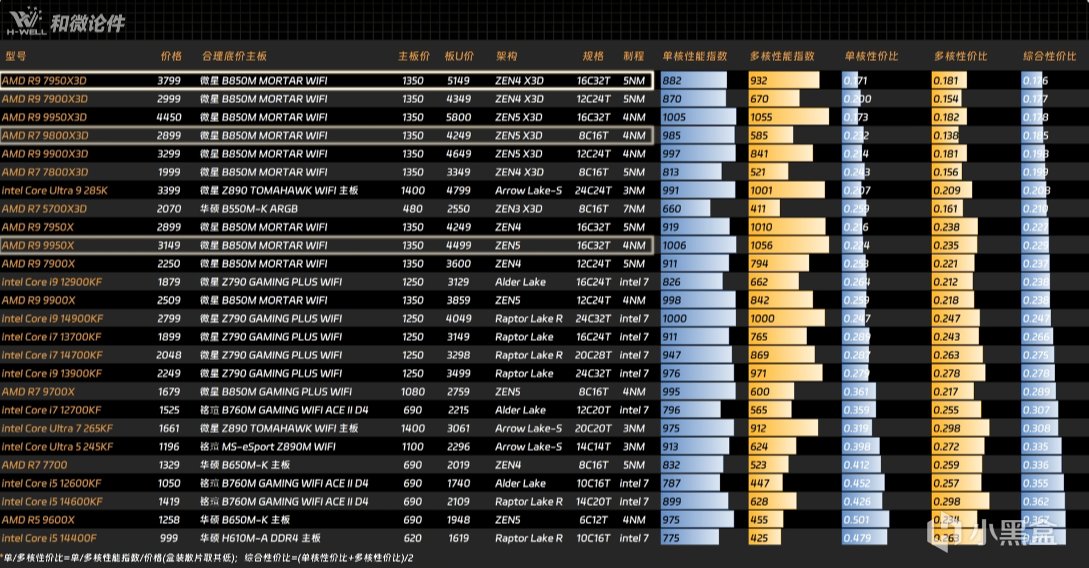Image resolution: width=1089 pixels, height=568 pixels.
Task: Click the 型号 column header
Action: click(x=16, y=56)
